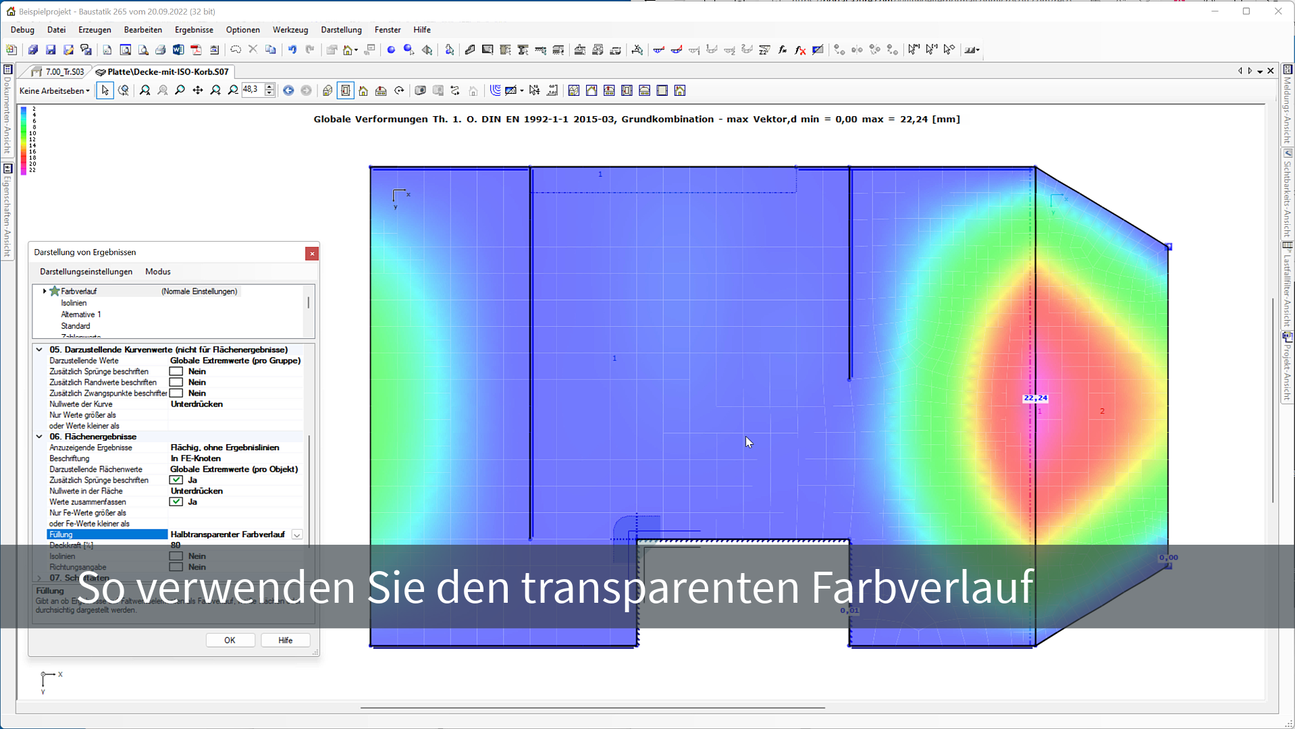Click the zoom value field showing 48,3
Image resolution: width=1295 pixels, height=729 pixels.
coord(251,90)
